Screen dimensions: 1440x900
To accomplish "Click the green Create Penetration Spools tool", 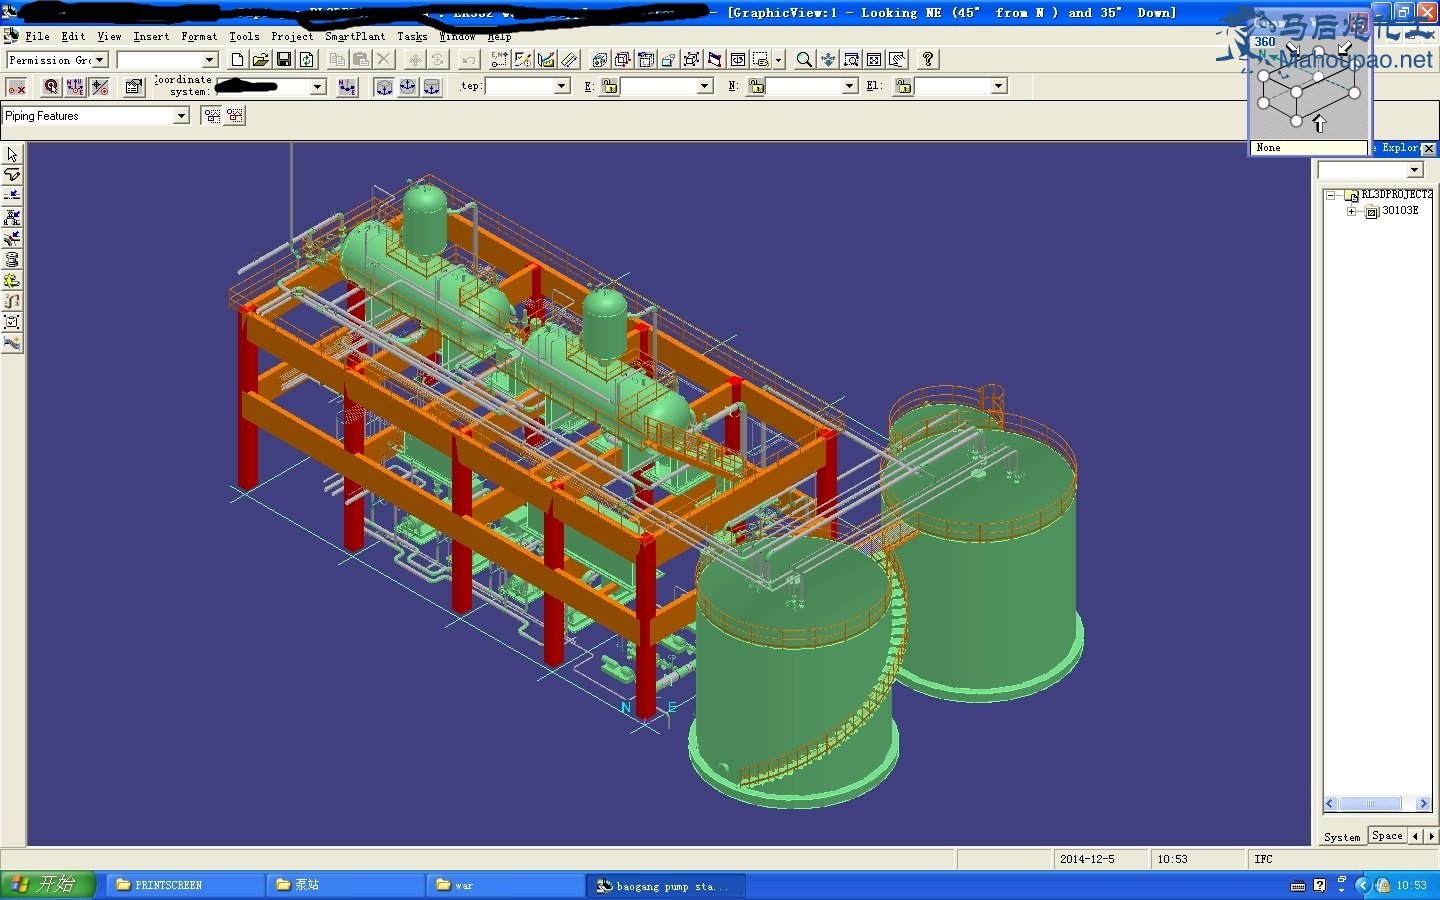I will pyautogui.click(x=12, y=280).
